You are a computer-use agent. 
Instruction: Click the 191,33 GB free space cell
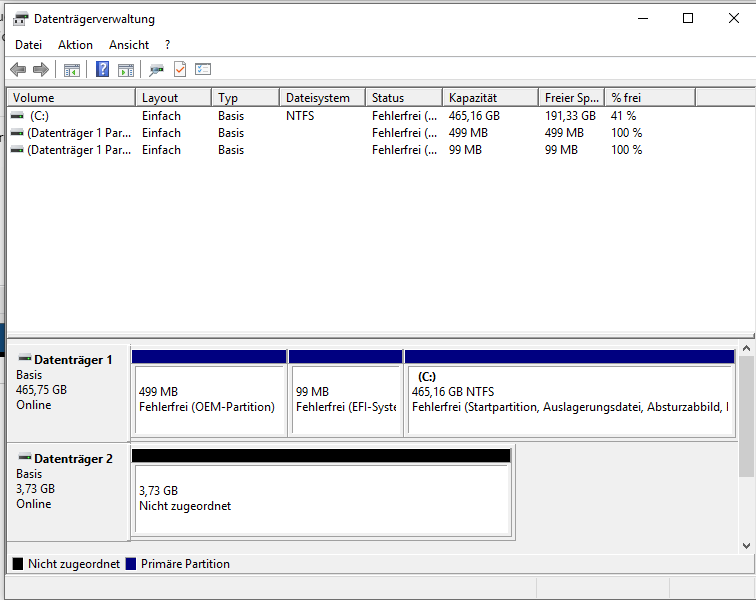(570, 116)
